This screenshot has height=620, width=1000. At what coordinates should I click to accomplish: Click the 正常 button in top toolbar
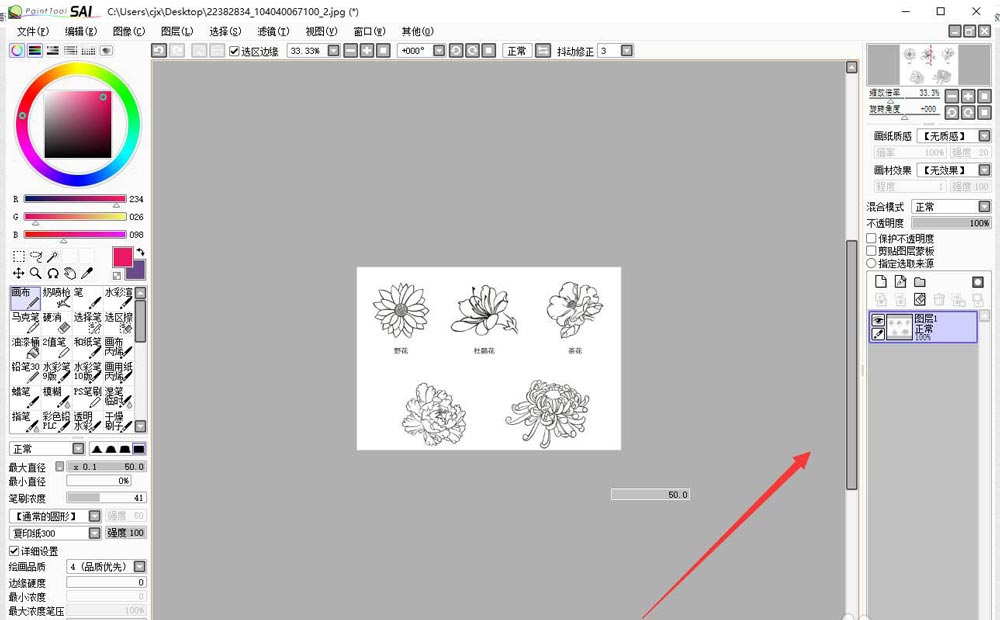[516, 51]
